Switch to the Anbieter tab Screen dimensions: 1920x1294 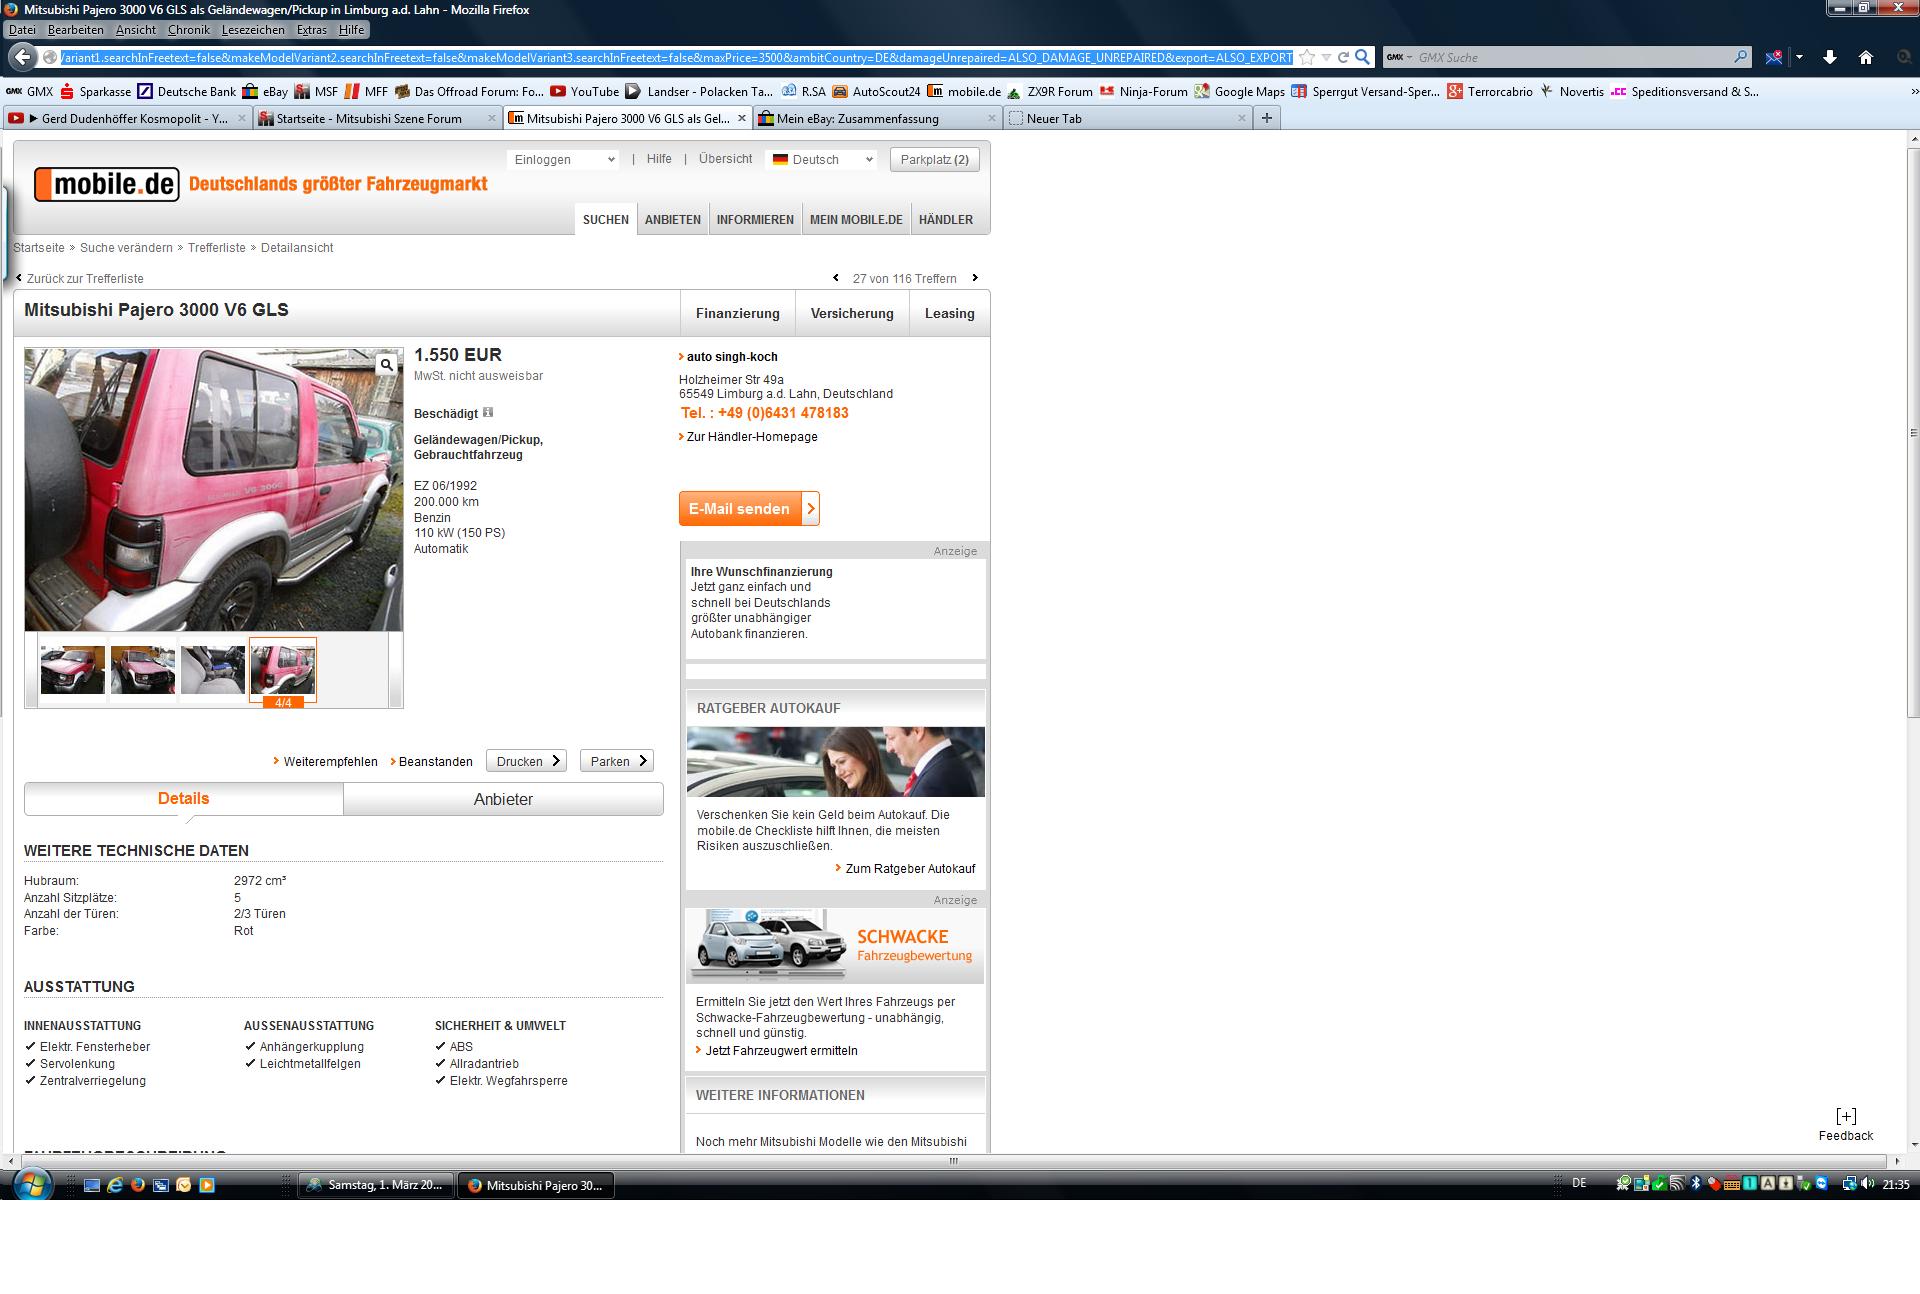pos(503,799)
